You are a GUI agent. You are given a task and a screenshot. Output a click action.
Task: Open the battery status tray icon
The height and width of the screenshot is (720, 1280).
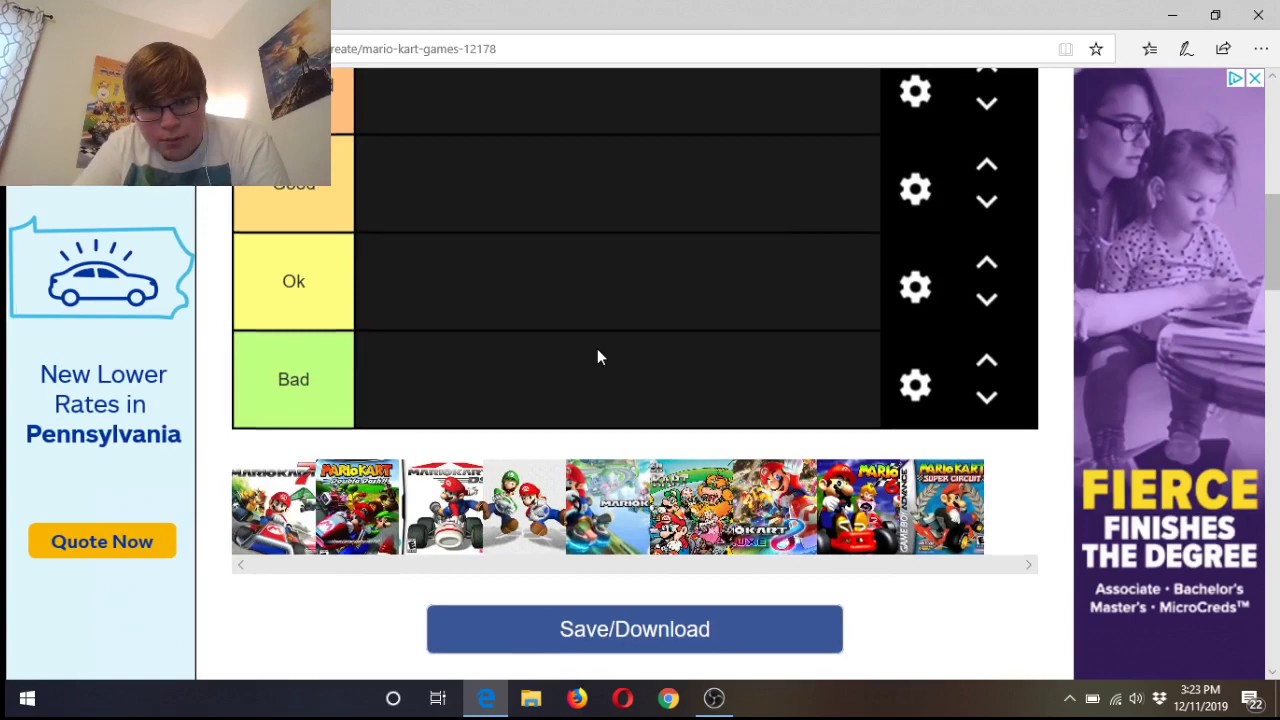pyautogui.click(x=1092, y=699)
